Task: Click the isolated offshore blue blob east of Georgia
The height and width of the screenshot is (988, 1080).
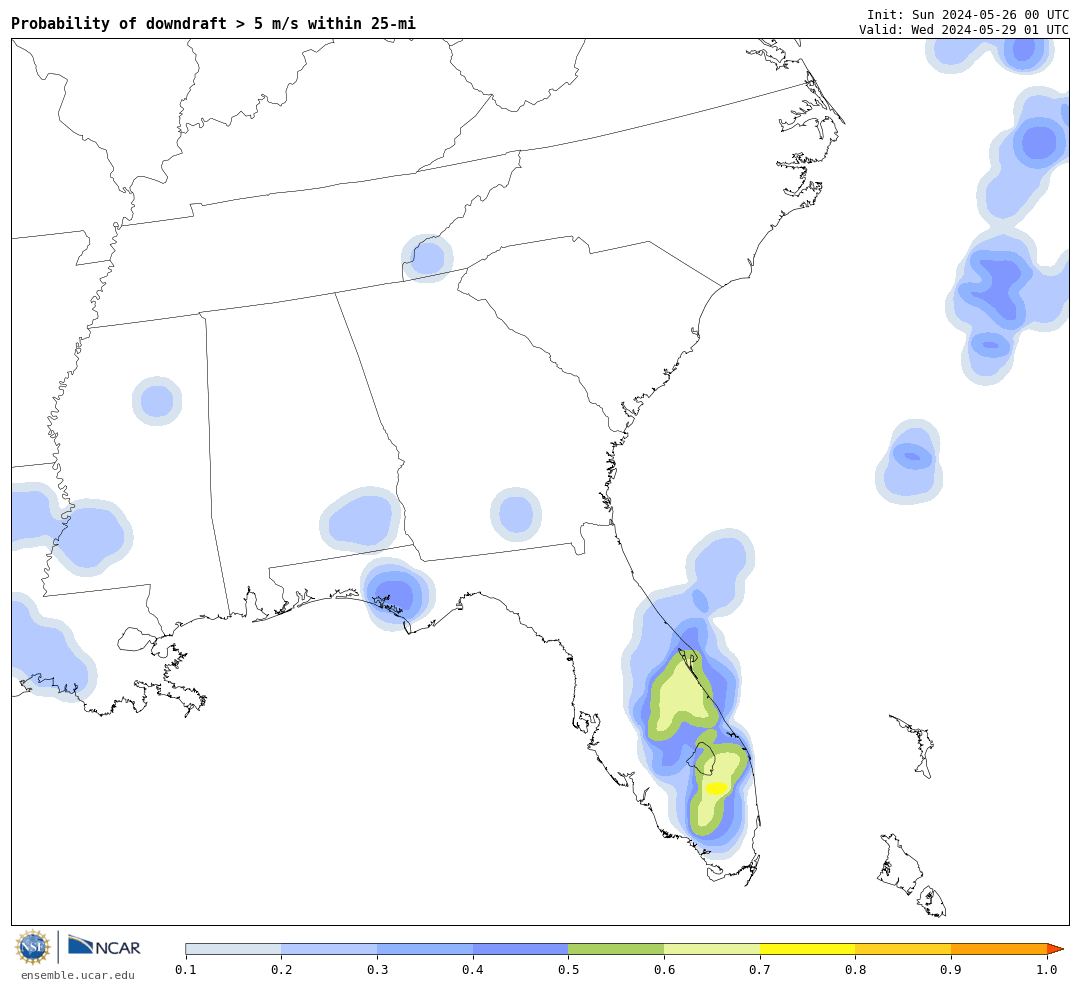Action: (910, 462)
